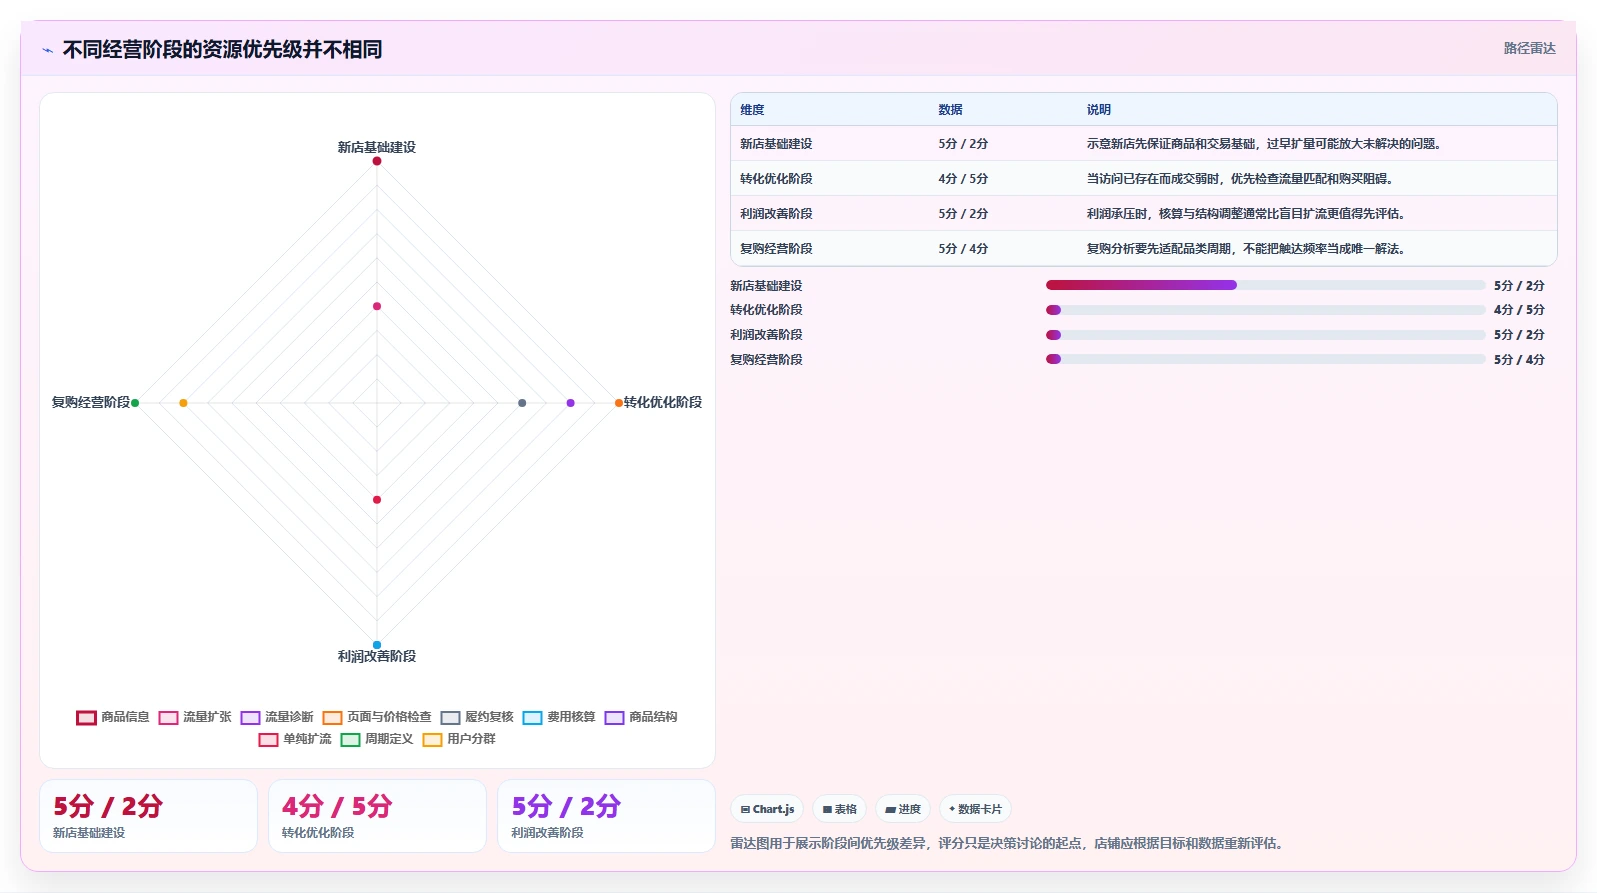Click the red data point at 新店基础建设 axis tip
This screenshot has height=893, width=1597.
click(x=377, y=161)
